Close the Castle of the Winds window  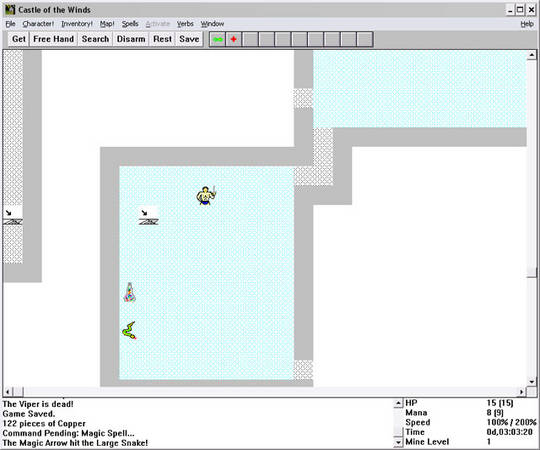coord(531,10)
